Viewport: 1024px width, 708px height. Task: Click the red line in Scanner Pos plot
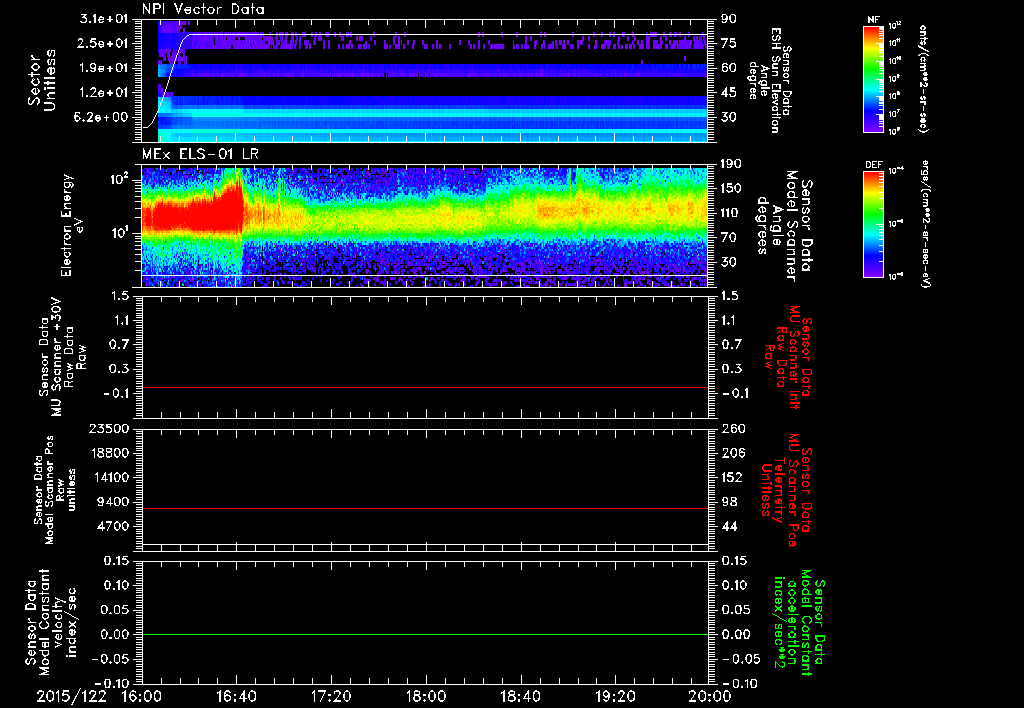point(424,508)
